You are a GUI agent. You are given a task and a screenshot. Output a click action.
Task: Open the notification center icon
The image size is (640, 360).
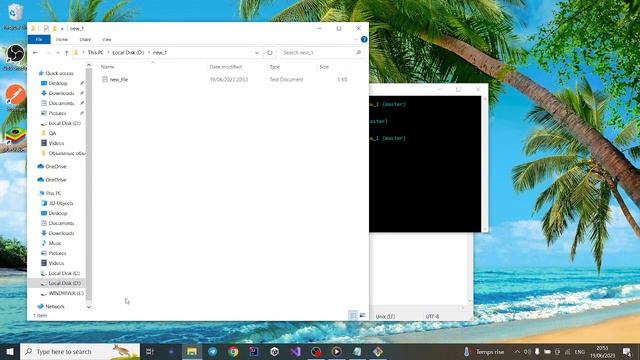point(627,352)
